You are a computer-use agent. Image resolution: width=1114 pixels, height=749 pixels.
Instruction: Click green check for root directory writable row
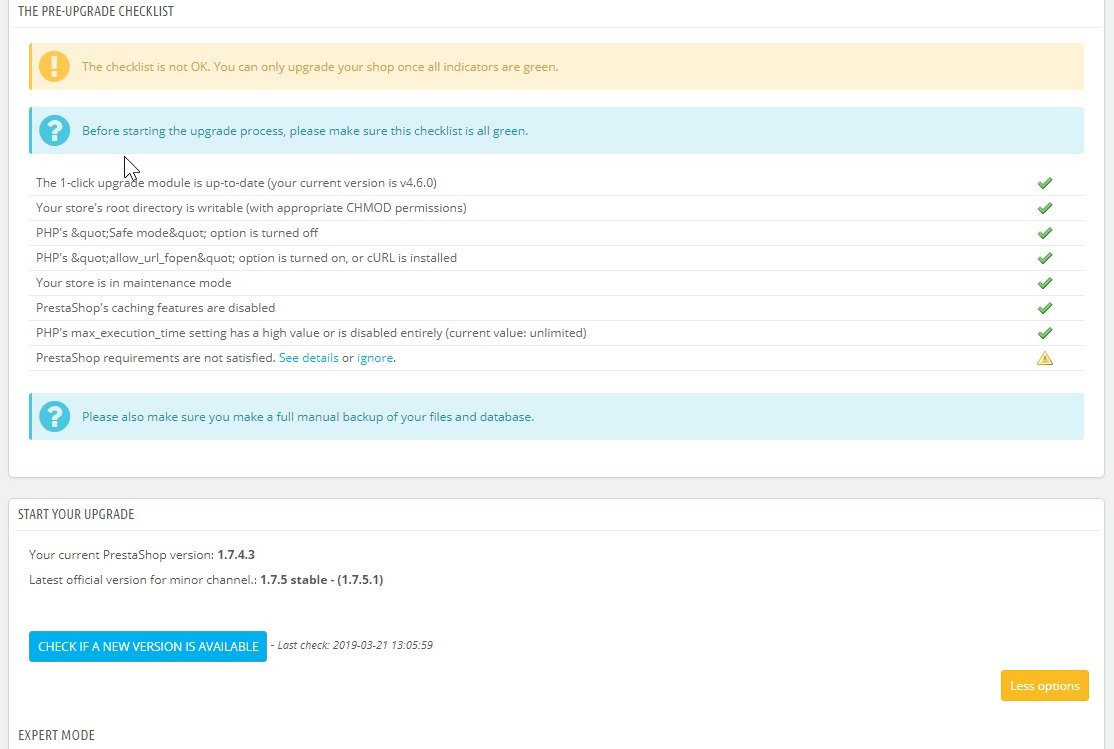pos(1044,208)
